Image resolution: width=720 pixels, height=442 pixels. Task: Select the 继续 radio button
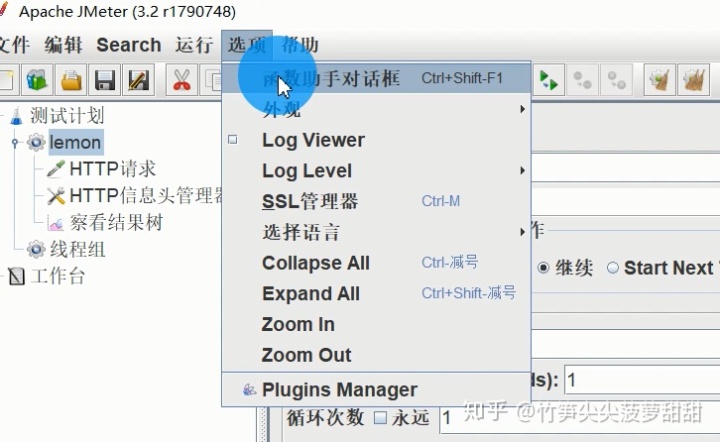coord(543,268)
